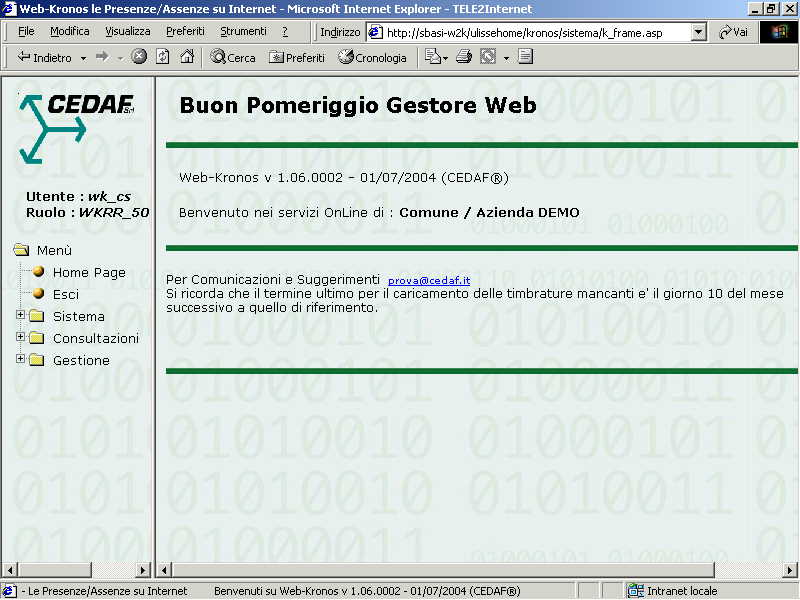Open the Indietro history dropdown arrow
Viewport: 800px width, 600px height.
[x=83, y=58]
